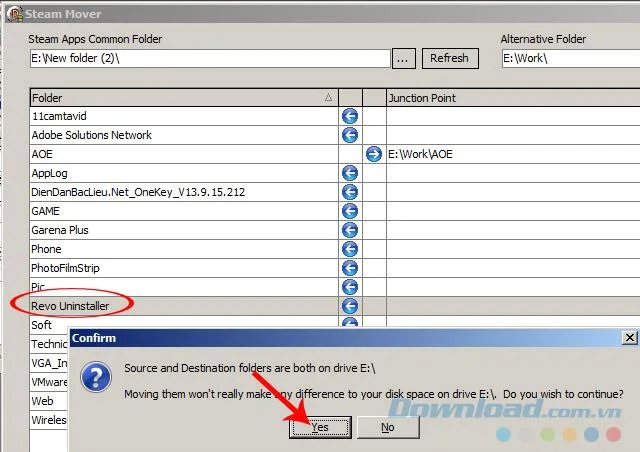Click move arrow for Revo Uninstaller folder
Viewport: 640px width, 452px height.
point(350,306)
